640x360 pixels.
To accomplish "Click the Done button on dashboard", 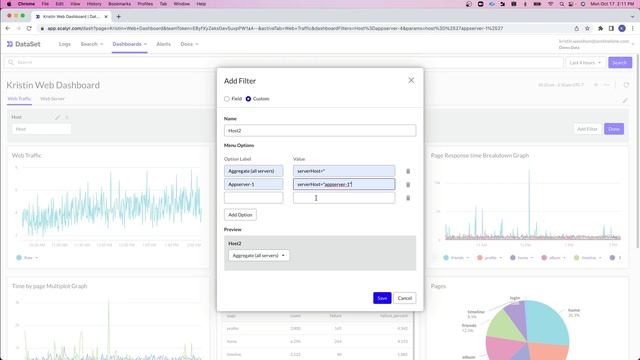I will pyautogui.click(x=614, y=129).
